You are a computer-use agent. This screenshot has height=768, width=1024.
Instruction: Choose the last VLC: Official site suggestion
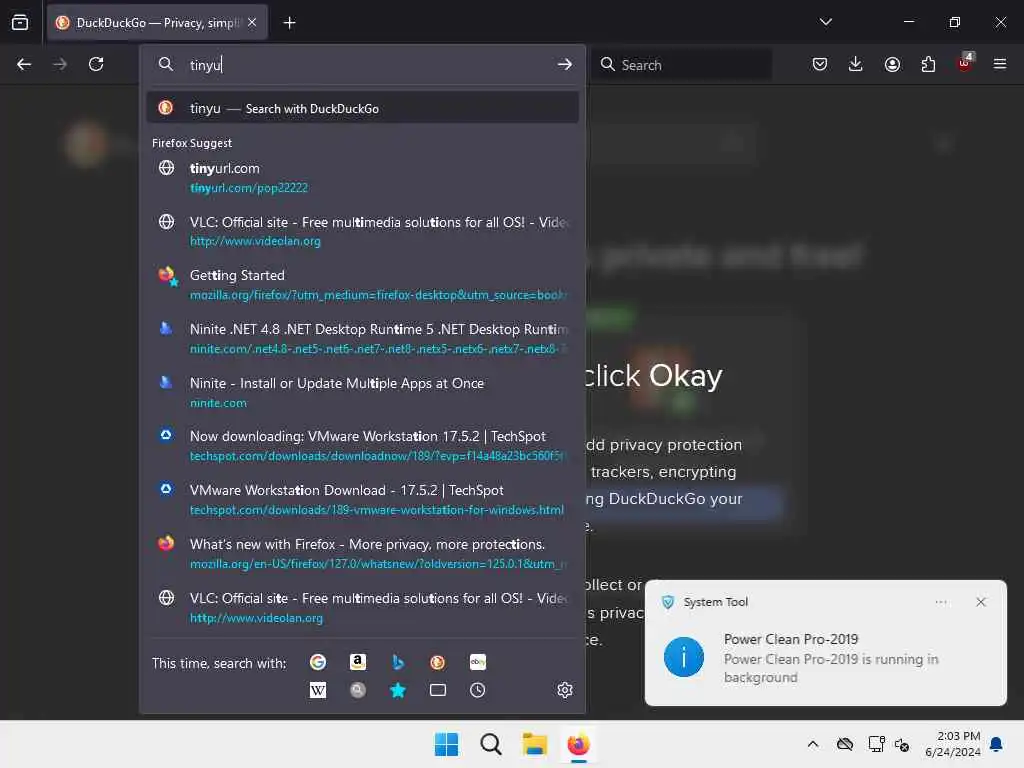point(363,607)
